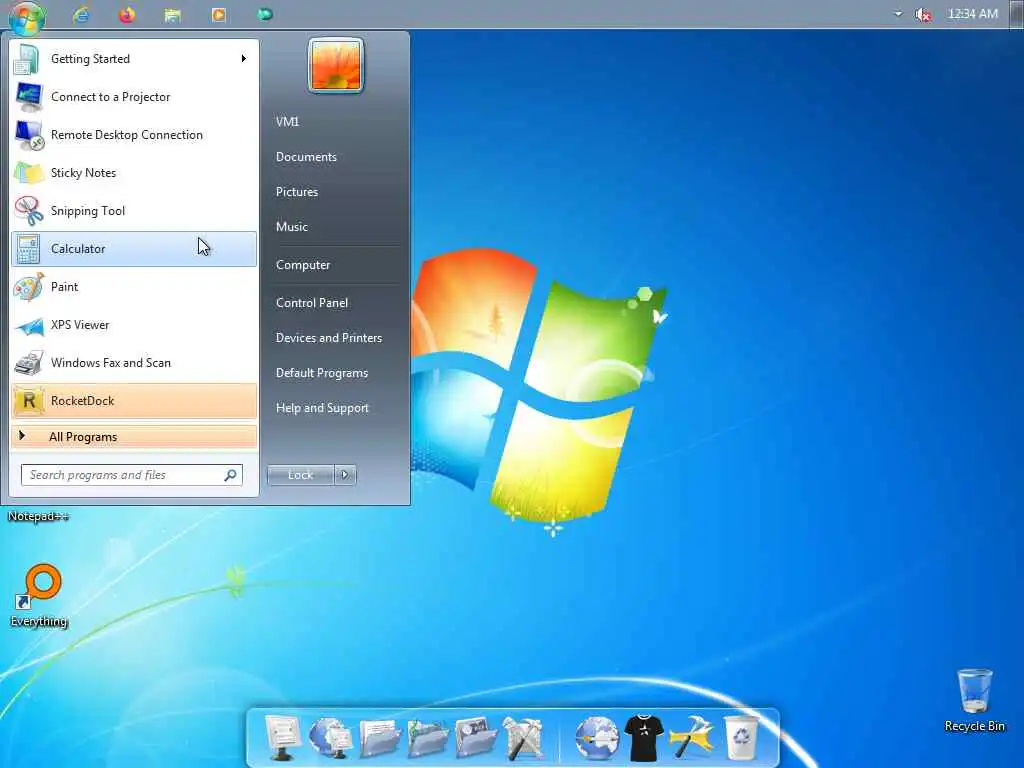Open the music folder icon in RocketDock
Image resolution: width=1024 pixels, height=768 pixels.
[x=428, y=738]
